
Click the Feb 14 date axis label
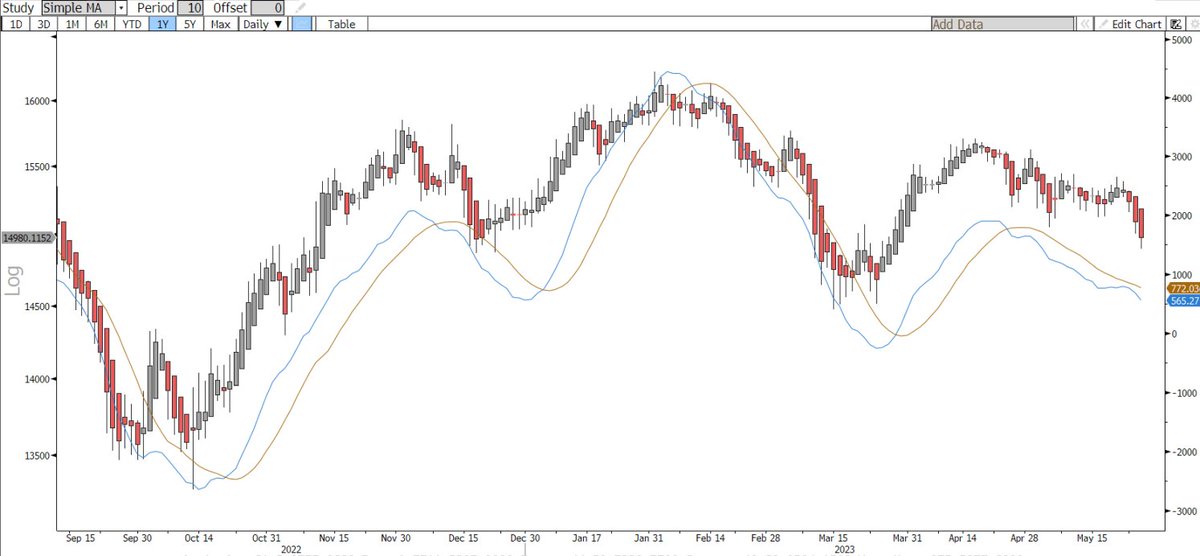pos(712,537)
